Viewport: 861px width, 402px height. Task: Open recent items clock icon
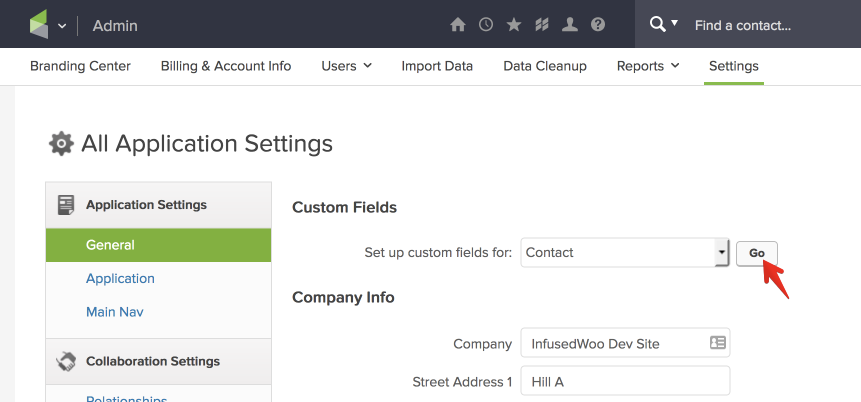485,25
